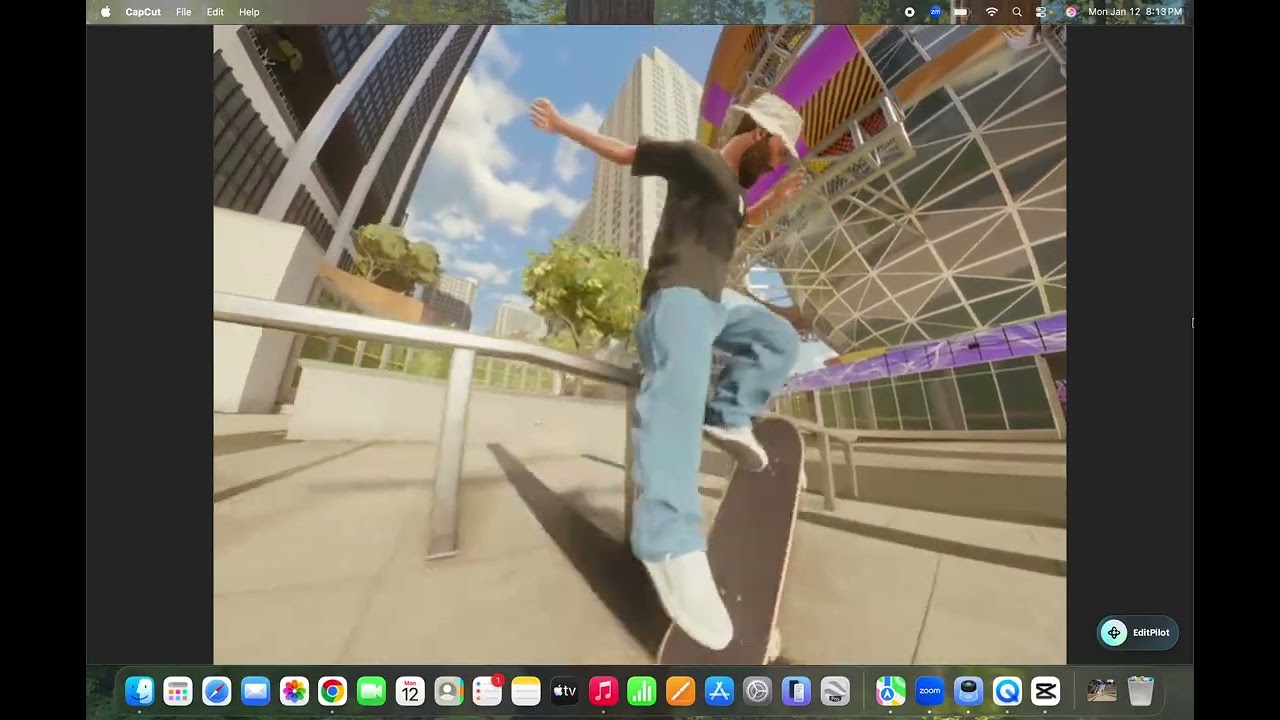Open QuickTime Player from the dock
Viewport: 1280px width, 720px height.
(1007, 691)
